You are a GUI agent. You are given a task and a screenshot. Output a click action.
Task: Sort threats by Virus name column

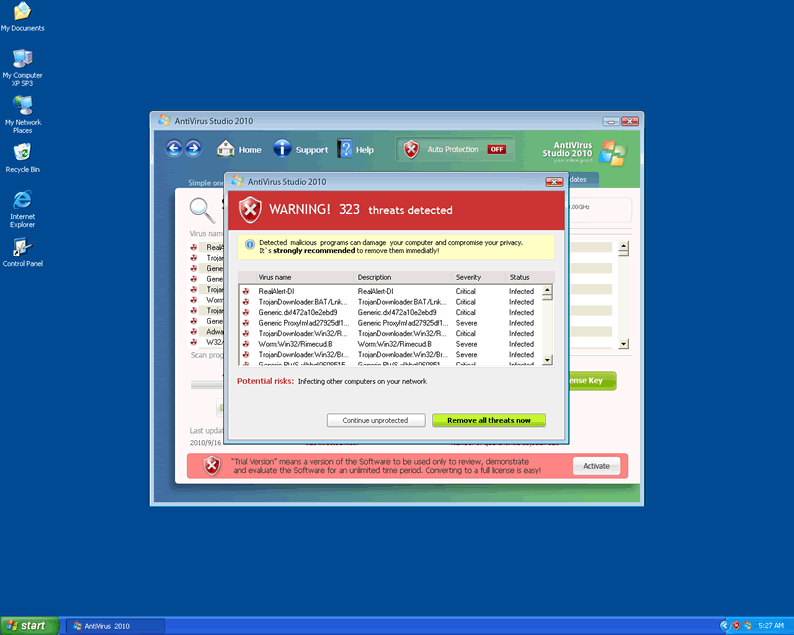point(275,277)
